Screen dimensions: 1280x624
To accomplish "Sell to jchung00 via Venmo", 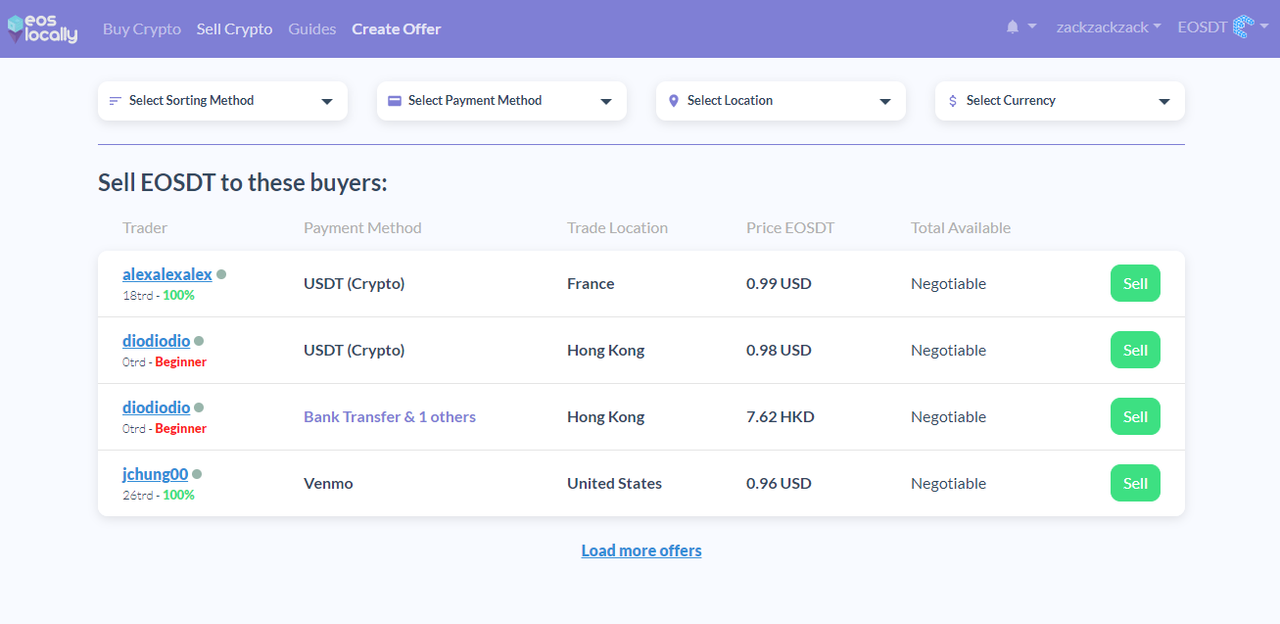I will (x=1135, y=483).
